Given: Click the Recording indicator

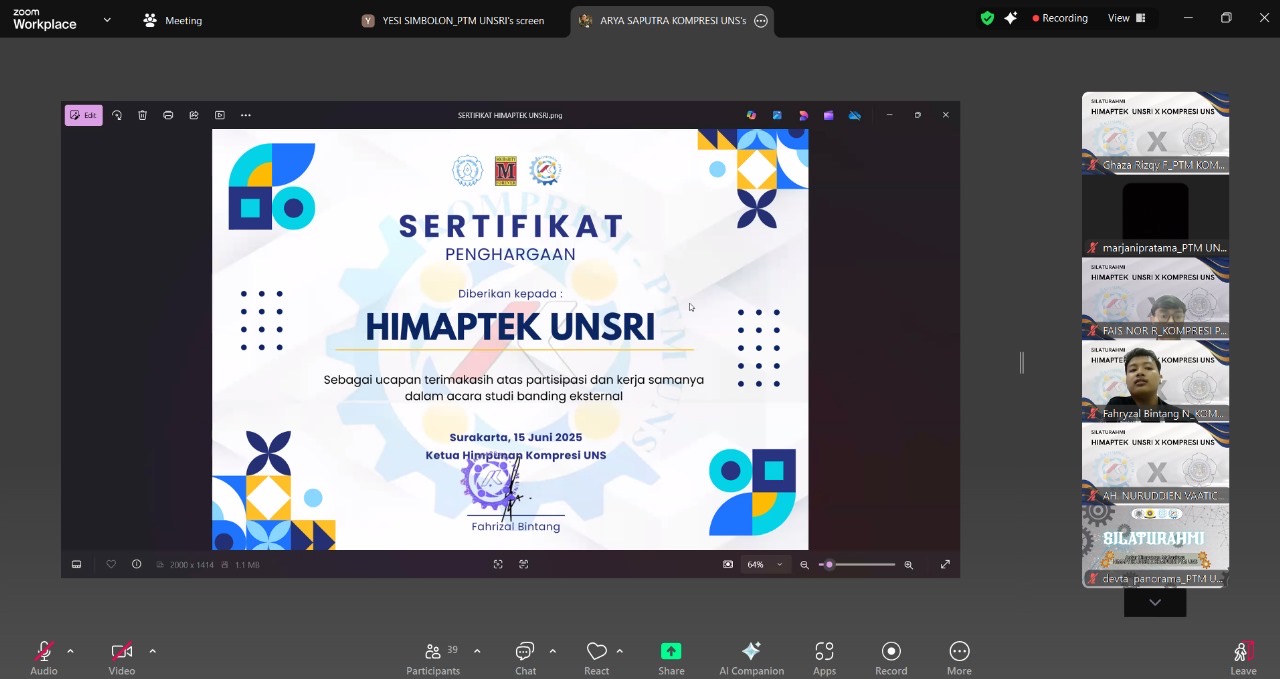Looking at the screenshot, I should [1060, 18].
